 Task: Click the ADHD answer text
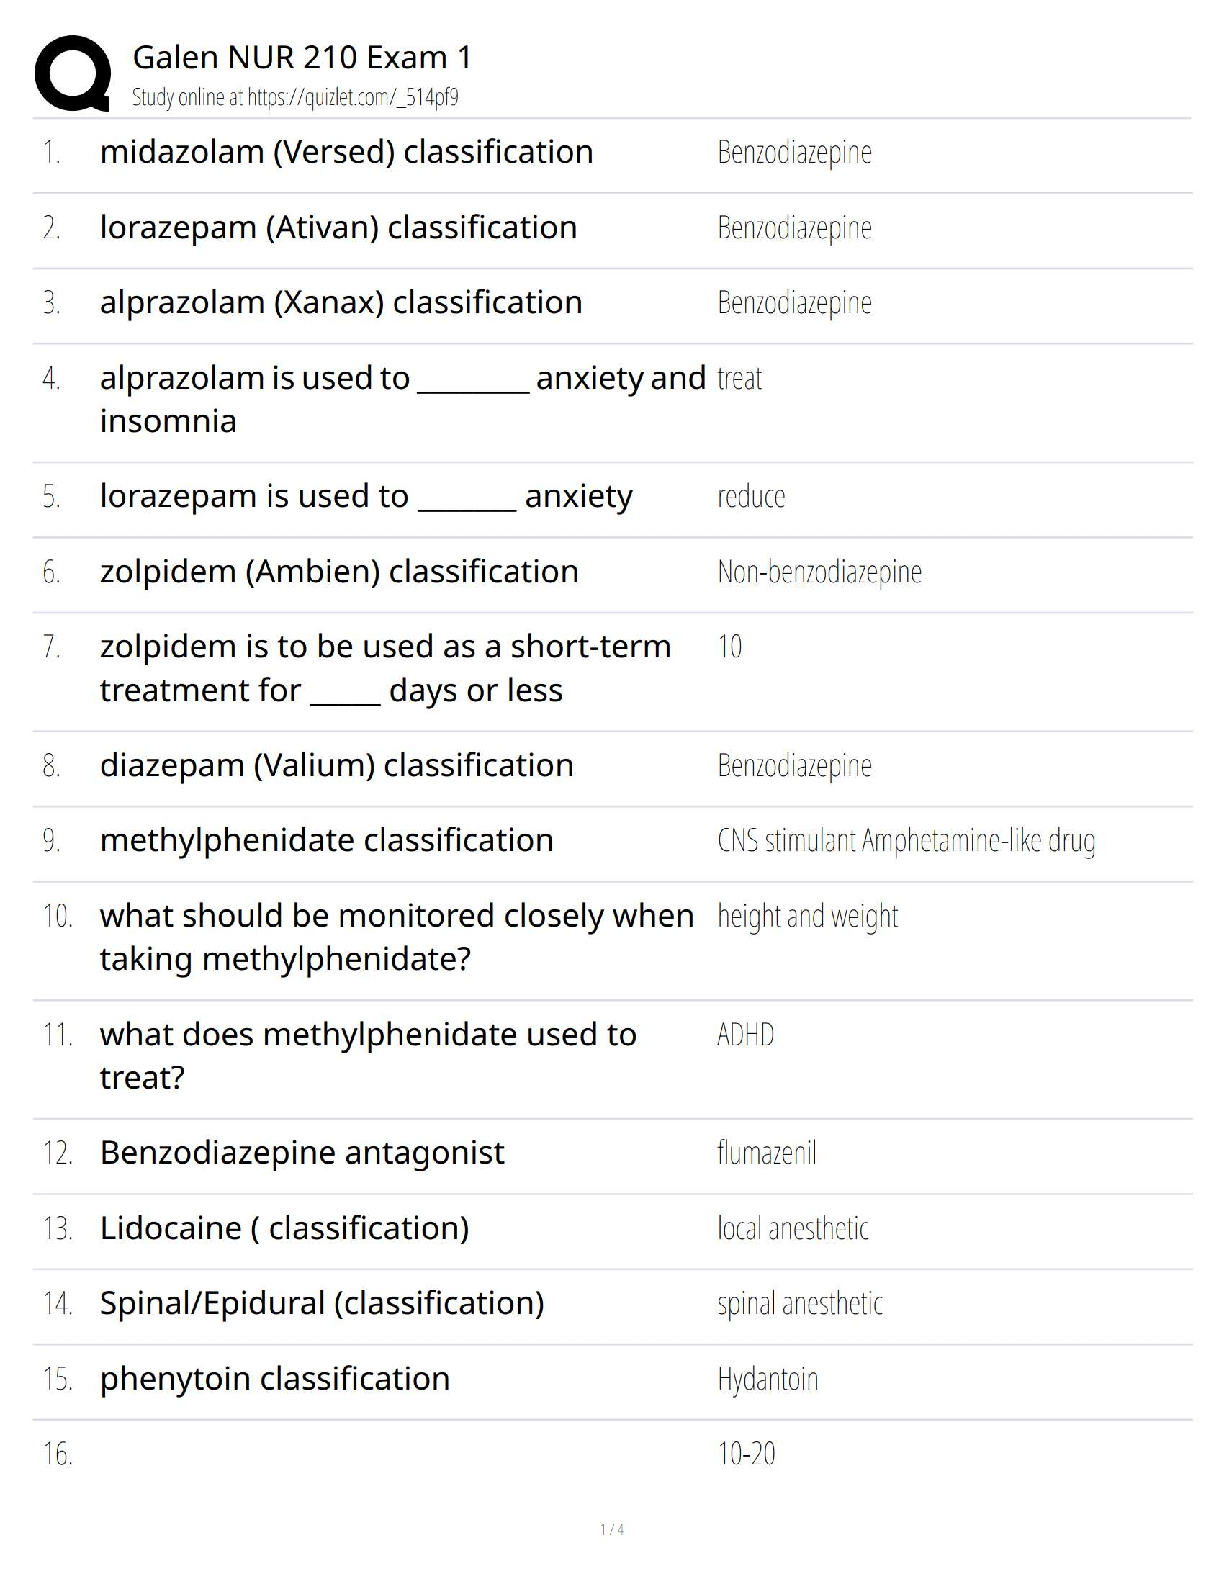point(745,1035)
